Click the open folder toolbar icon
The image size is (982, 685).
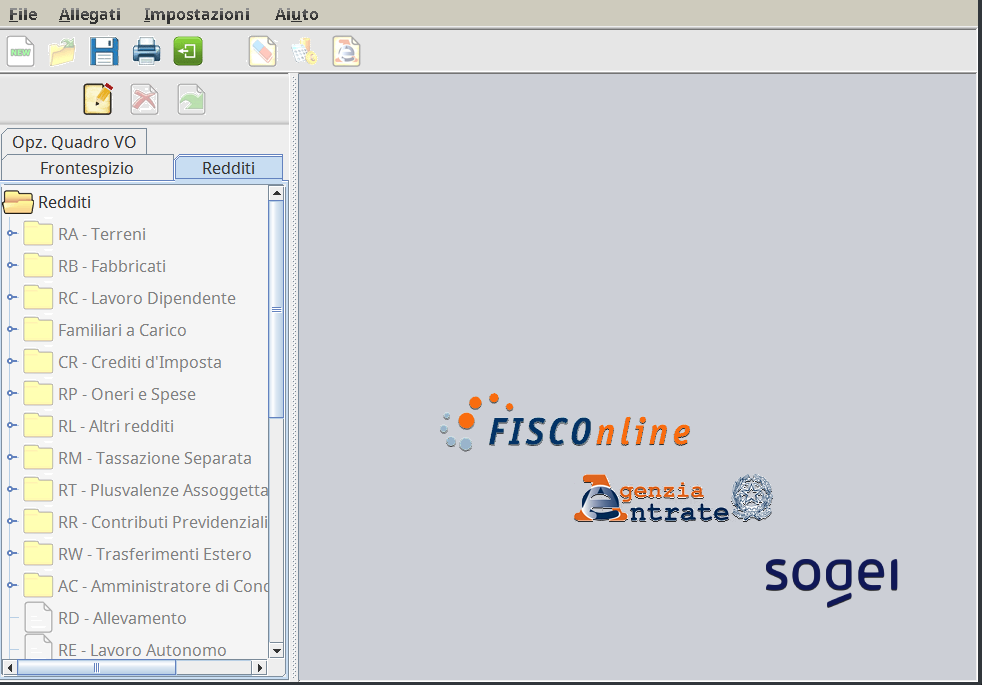(62, 51)
